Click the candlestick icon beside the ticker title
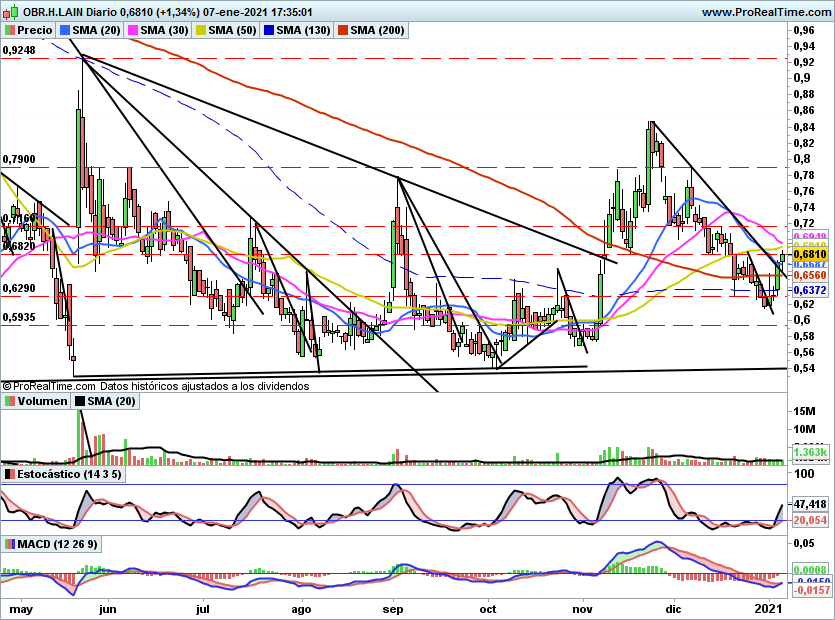This screenshot has width=835, height=620. coord(9,13)
